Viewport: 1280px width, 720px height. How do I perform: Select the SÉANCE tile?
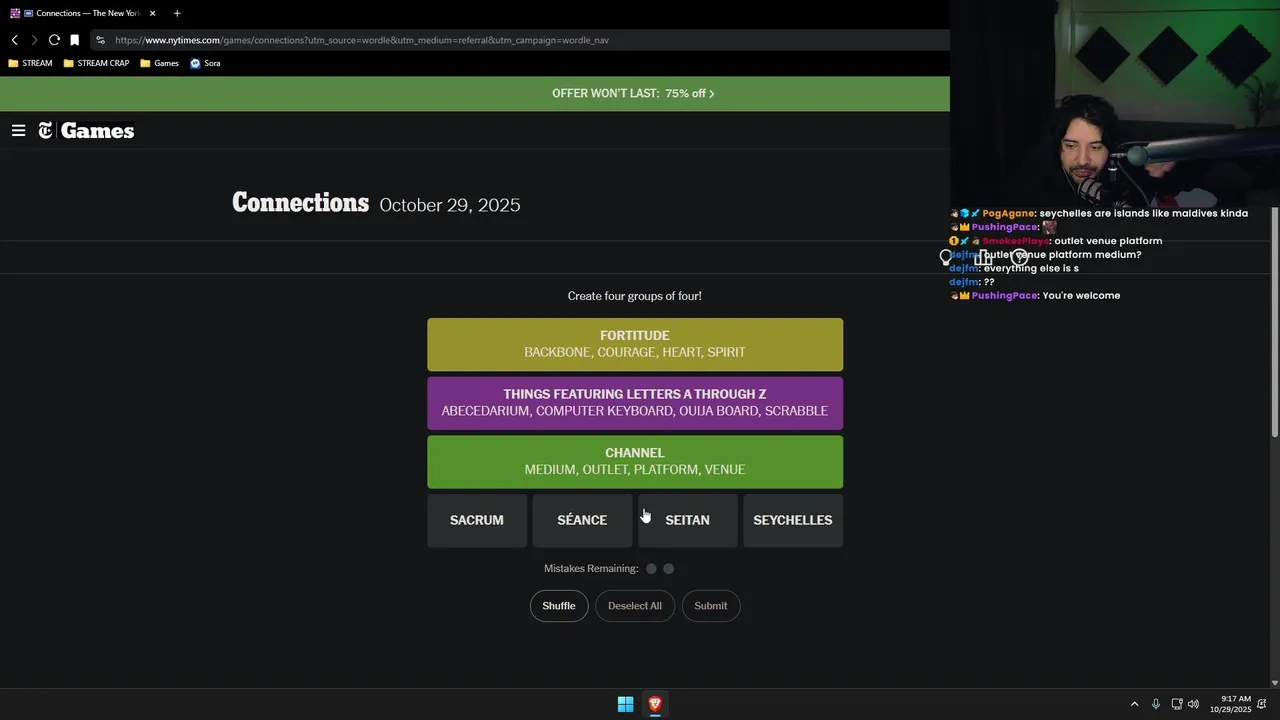[x=582, y=520]
